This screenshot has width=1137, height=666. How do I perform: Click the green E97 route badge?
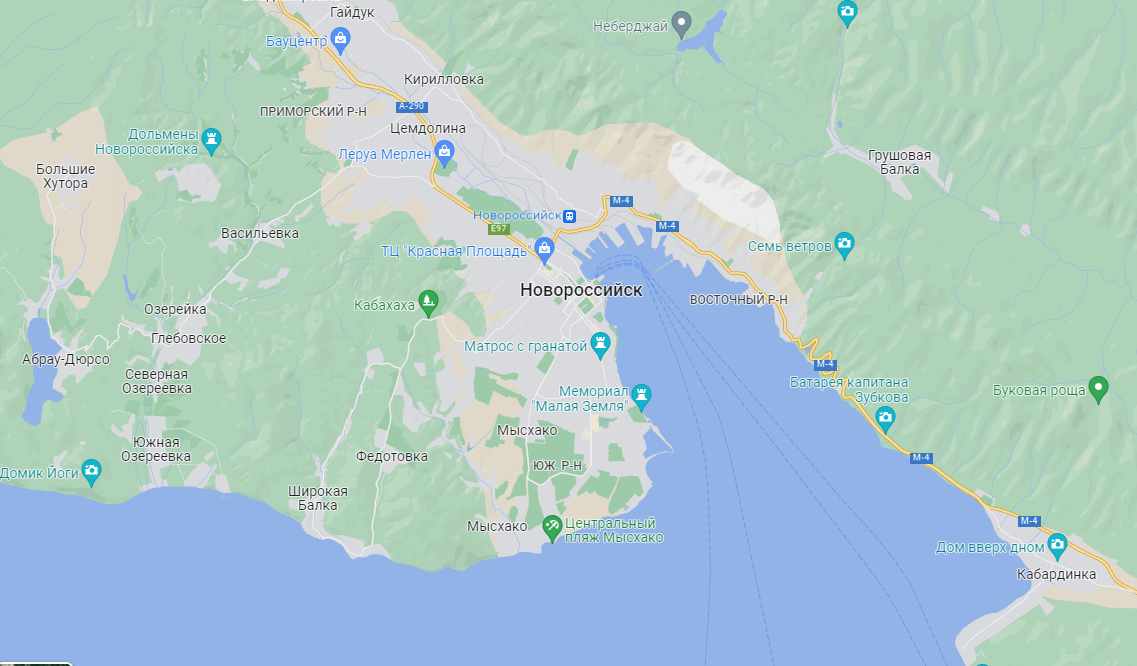[499, 229]
